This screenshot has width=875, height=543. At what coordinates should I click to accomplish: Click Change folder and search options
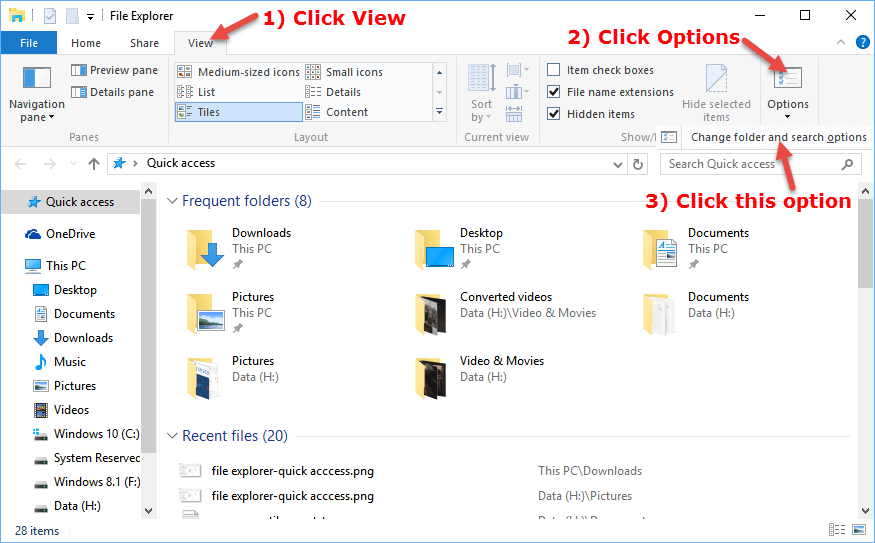[x=778, y=137]
